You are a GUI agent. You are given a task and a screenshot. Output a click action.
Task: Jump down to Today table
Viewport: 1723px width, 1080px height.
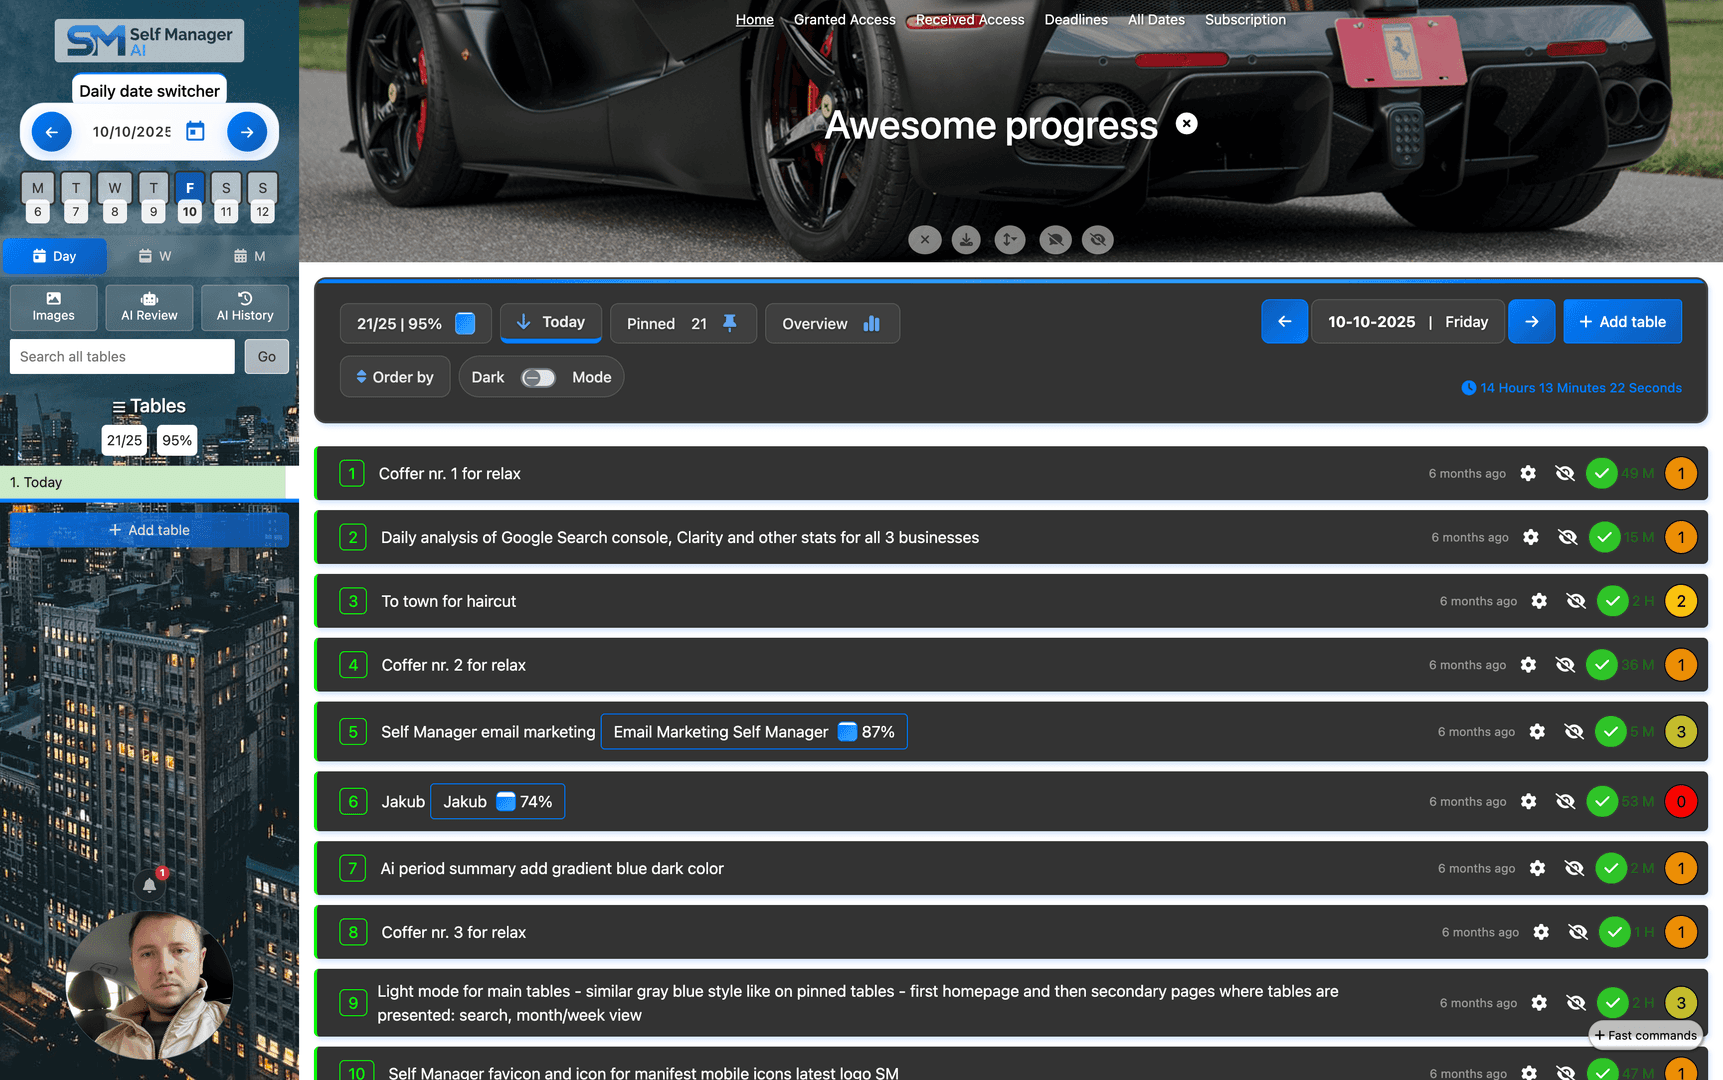point(551,323)
